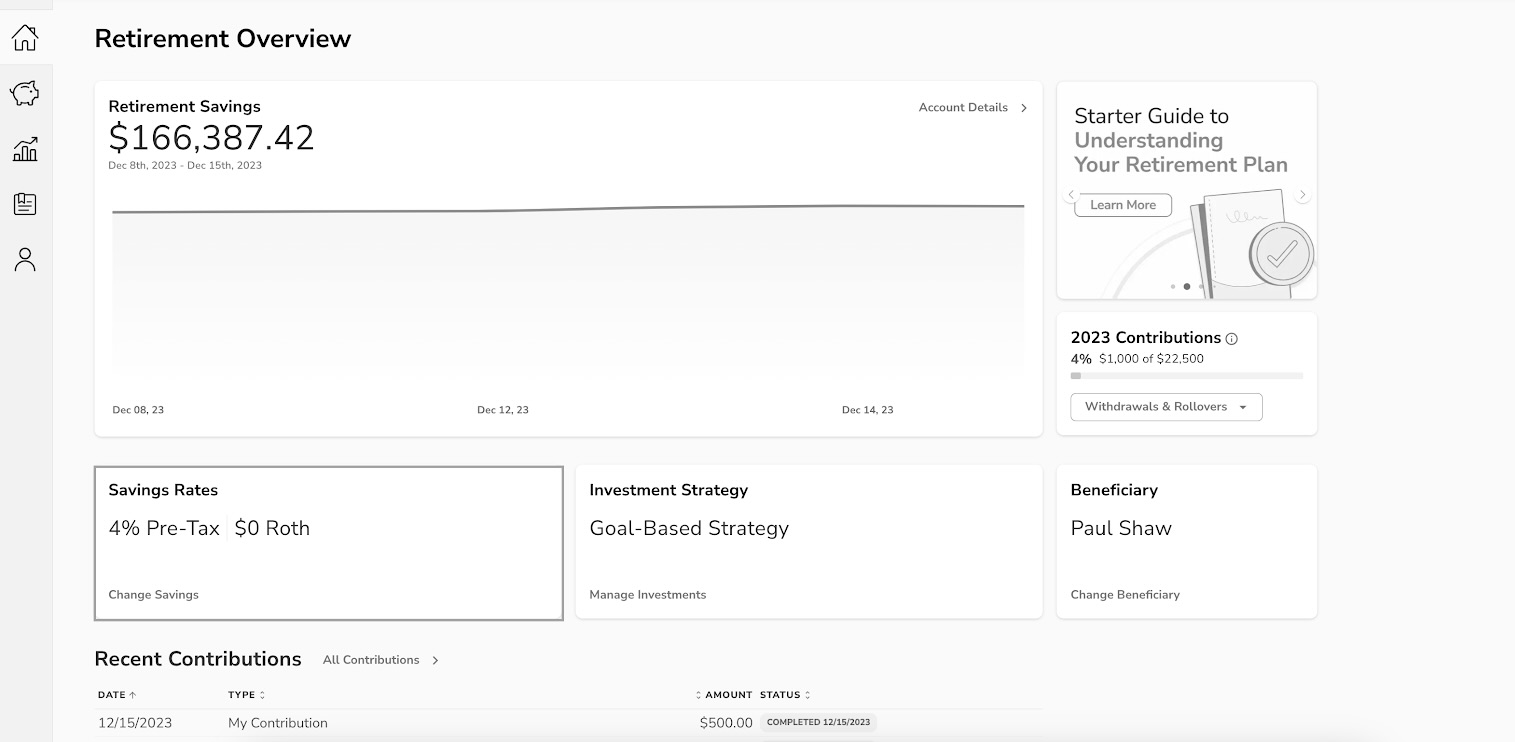The image size is (1515, 742).
Task: Sort contributions by Status column
Action: pyautogui.click(x=785, y=695)
